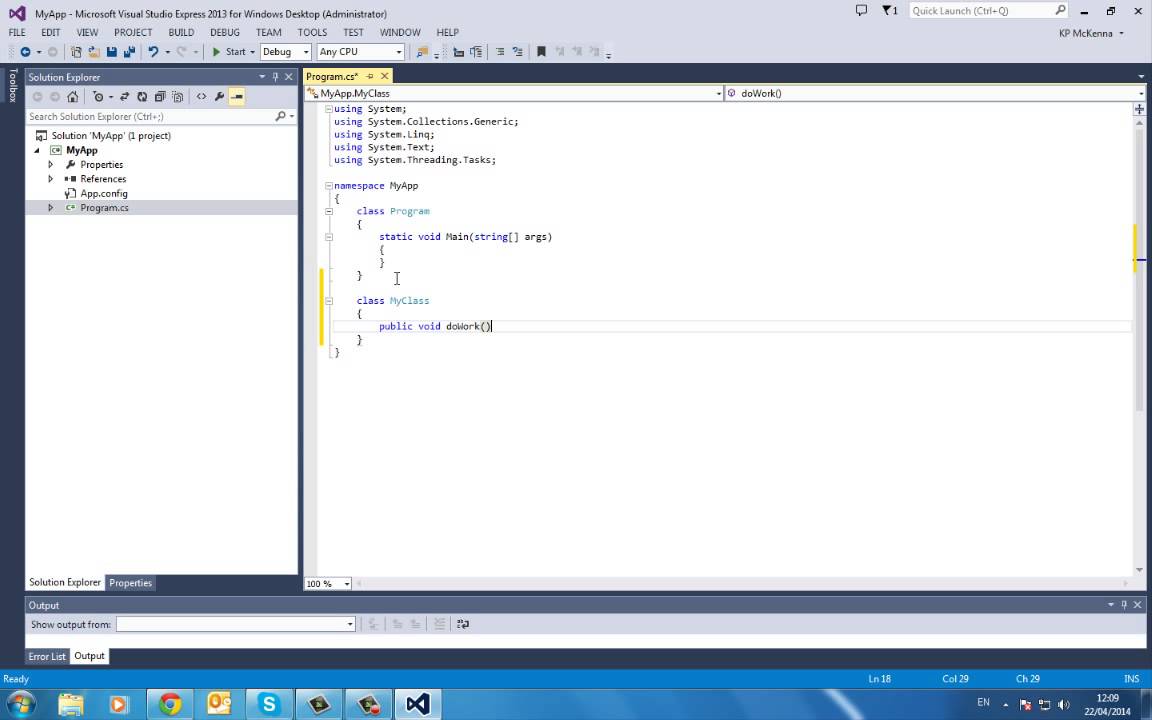
Task: Open the Solution Explorer search options dropdown
Action: (292, 116)
